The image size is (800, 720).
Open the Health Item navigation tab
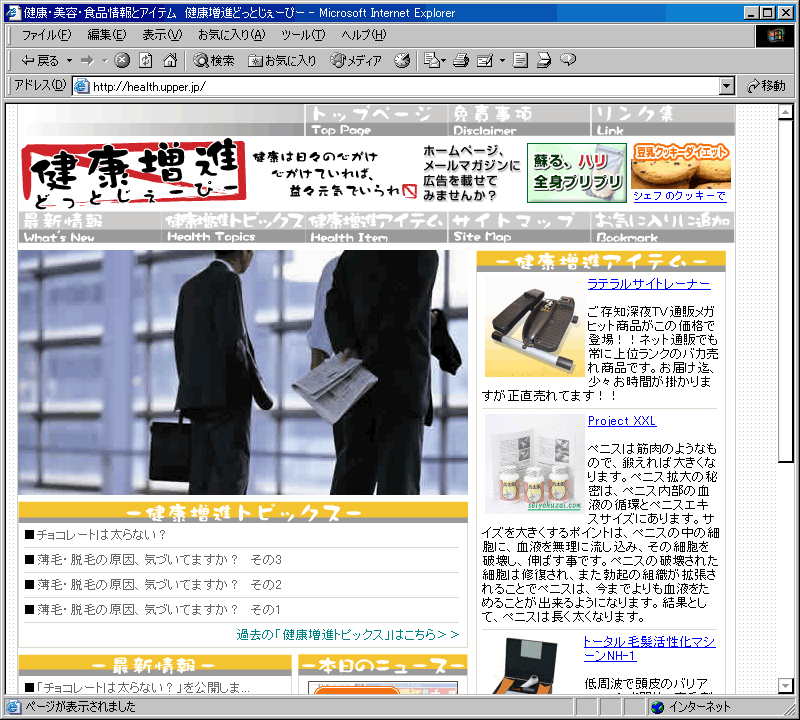[377, 228]
